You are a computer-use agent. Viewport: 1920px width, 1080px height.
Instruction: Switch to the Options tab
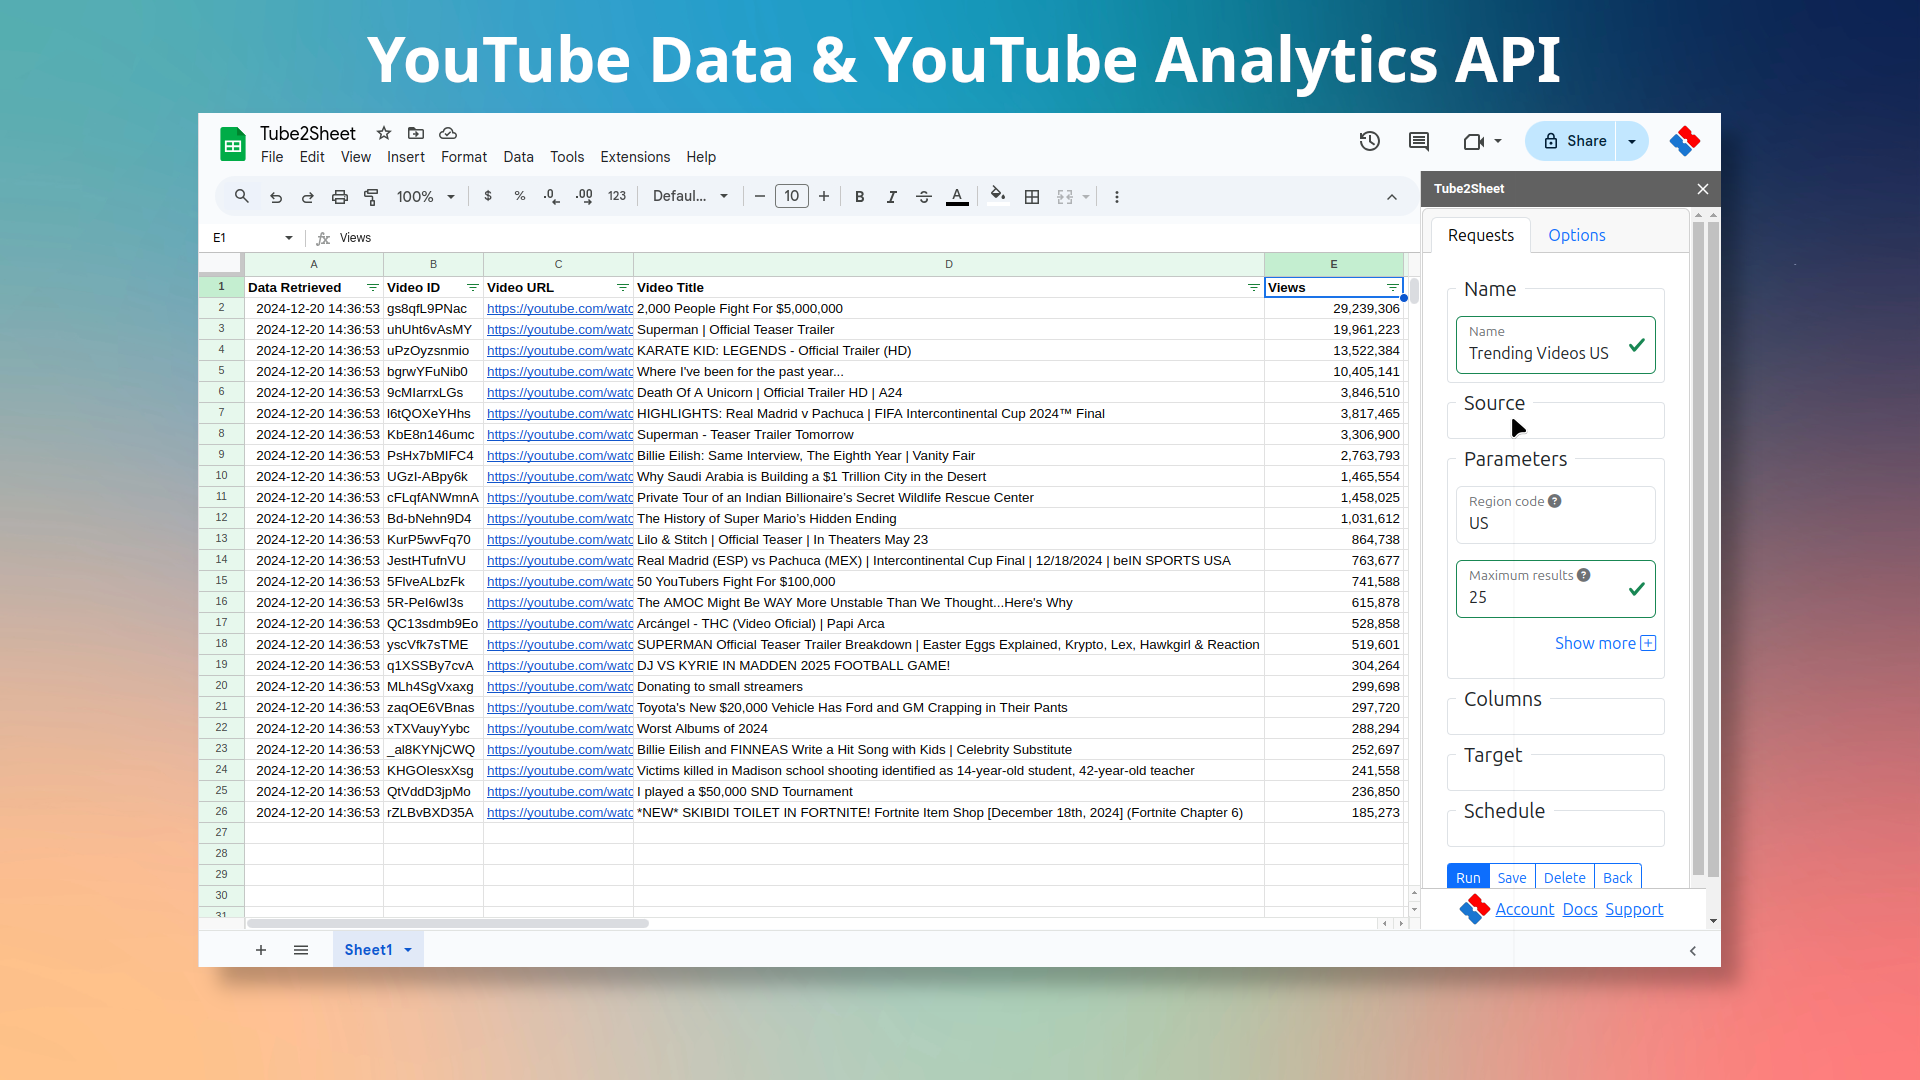pyautogui.click(x=1577, y=235)
